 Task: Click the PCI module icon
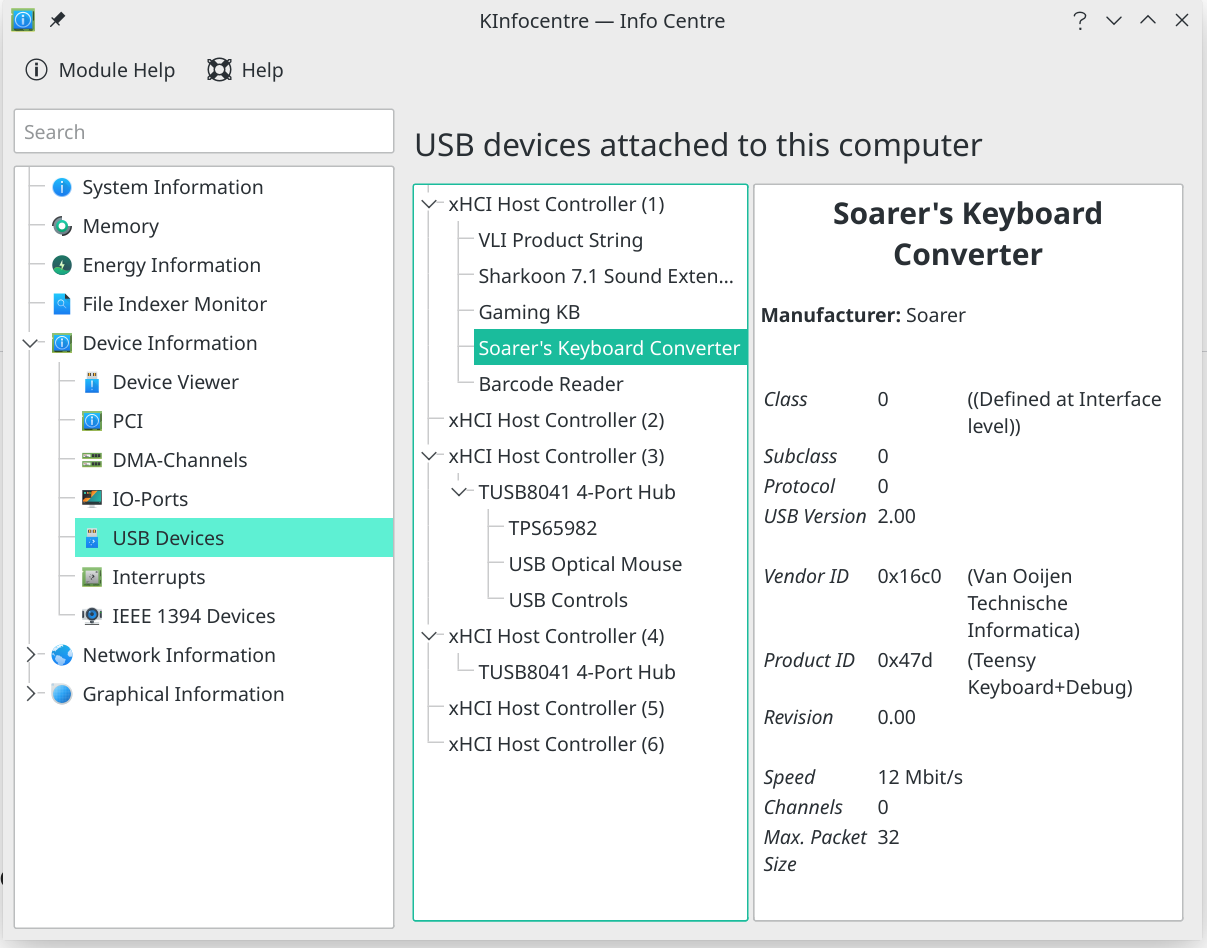pos(92,421)
